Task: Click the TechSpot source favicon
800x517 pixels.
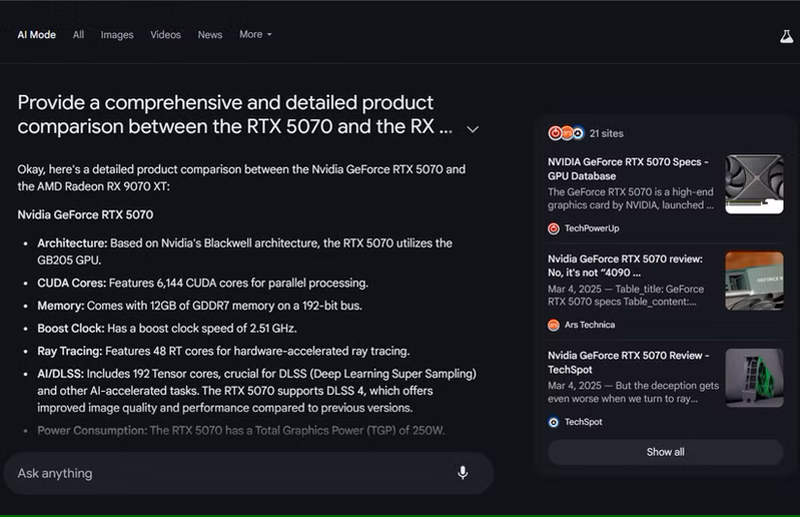Action: (x=554, y=422)
